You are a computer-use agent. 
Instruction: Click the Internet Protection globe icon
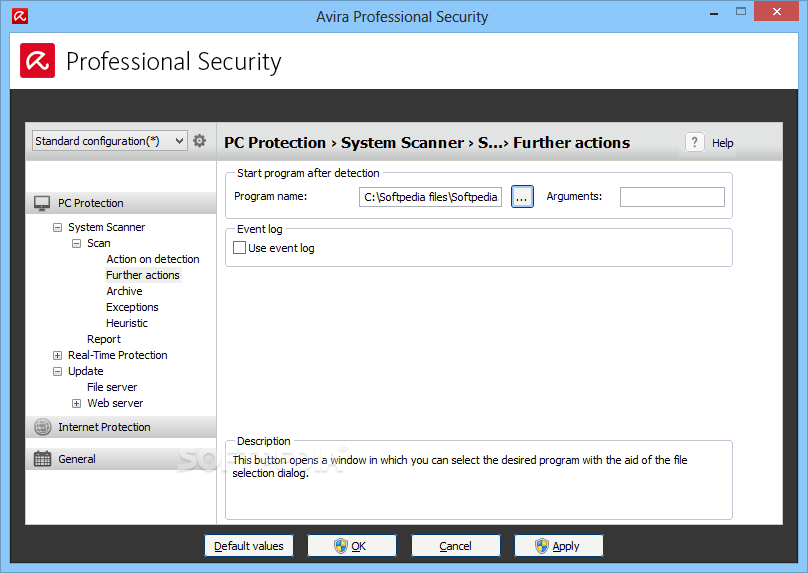click(x=42, y=427)
